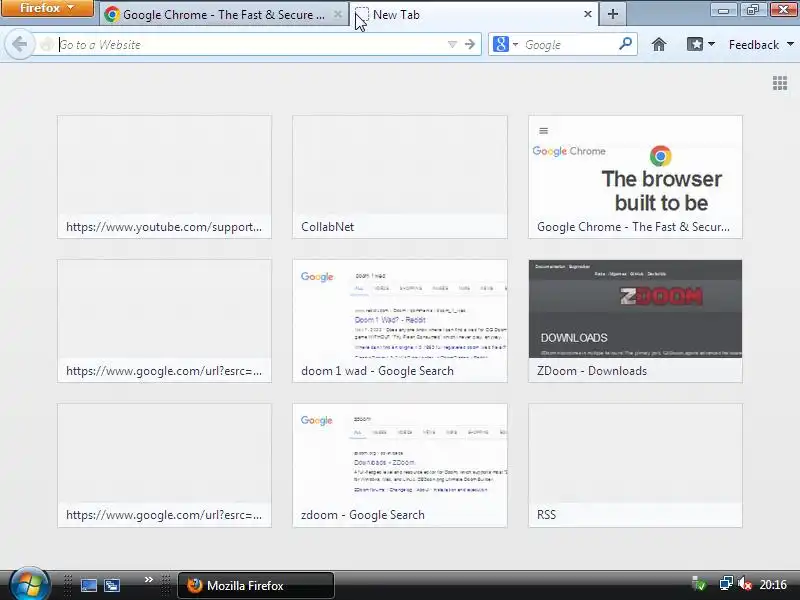Toggle the new tab grid view icon
Screen dimensions: 800x600
[x=780, y=83]
